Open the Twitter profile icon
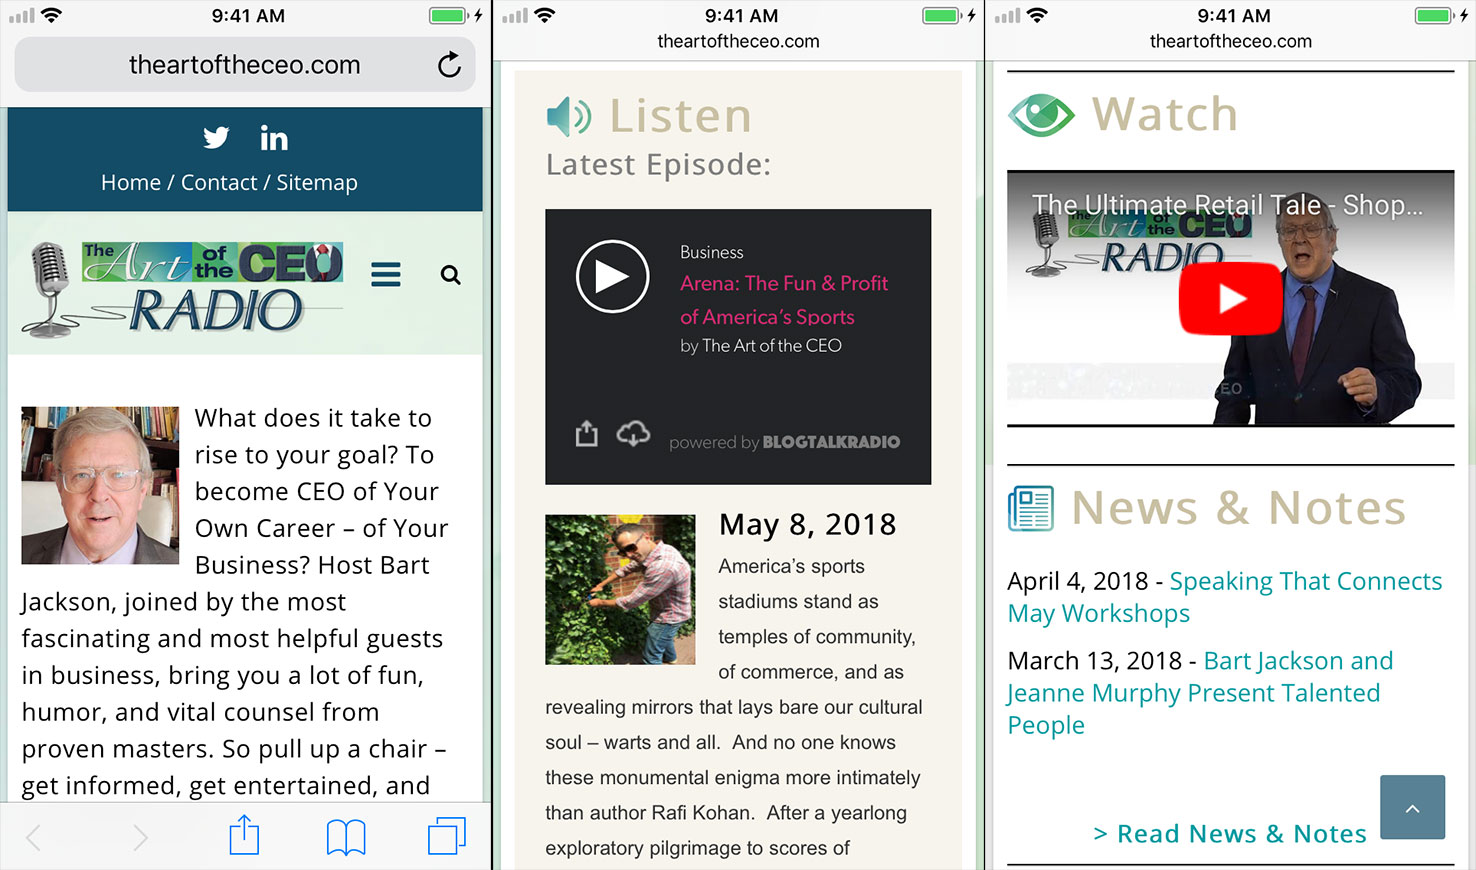This screenshot has width=1476, height=870. point(216,138)
